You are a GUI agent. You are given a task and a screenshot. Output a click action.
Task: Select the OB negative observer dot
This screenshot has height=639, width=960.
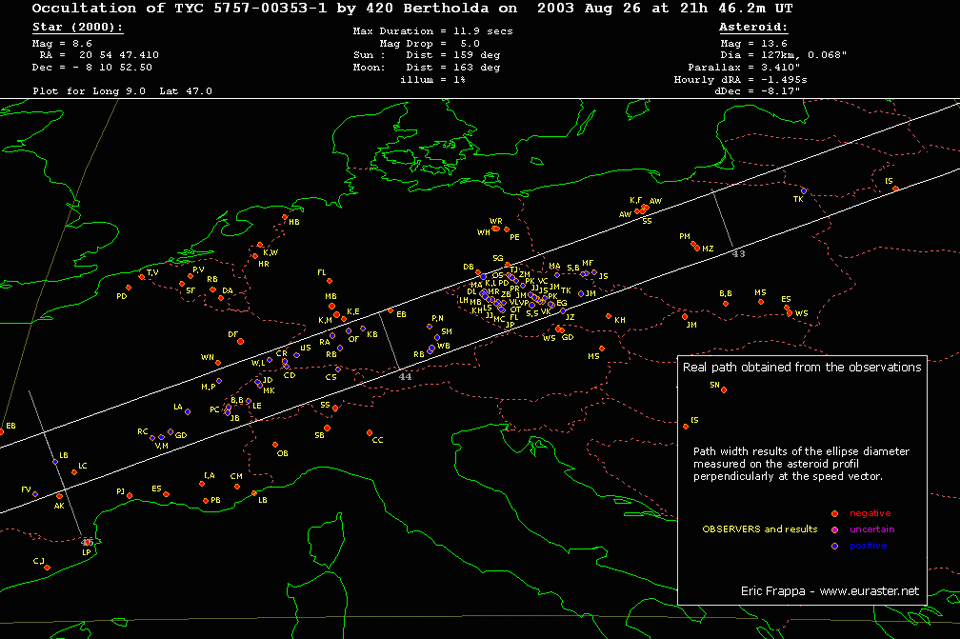tap(275, 445)
